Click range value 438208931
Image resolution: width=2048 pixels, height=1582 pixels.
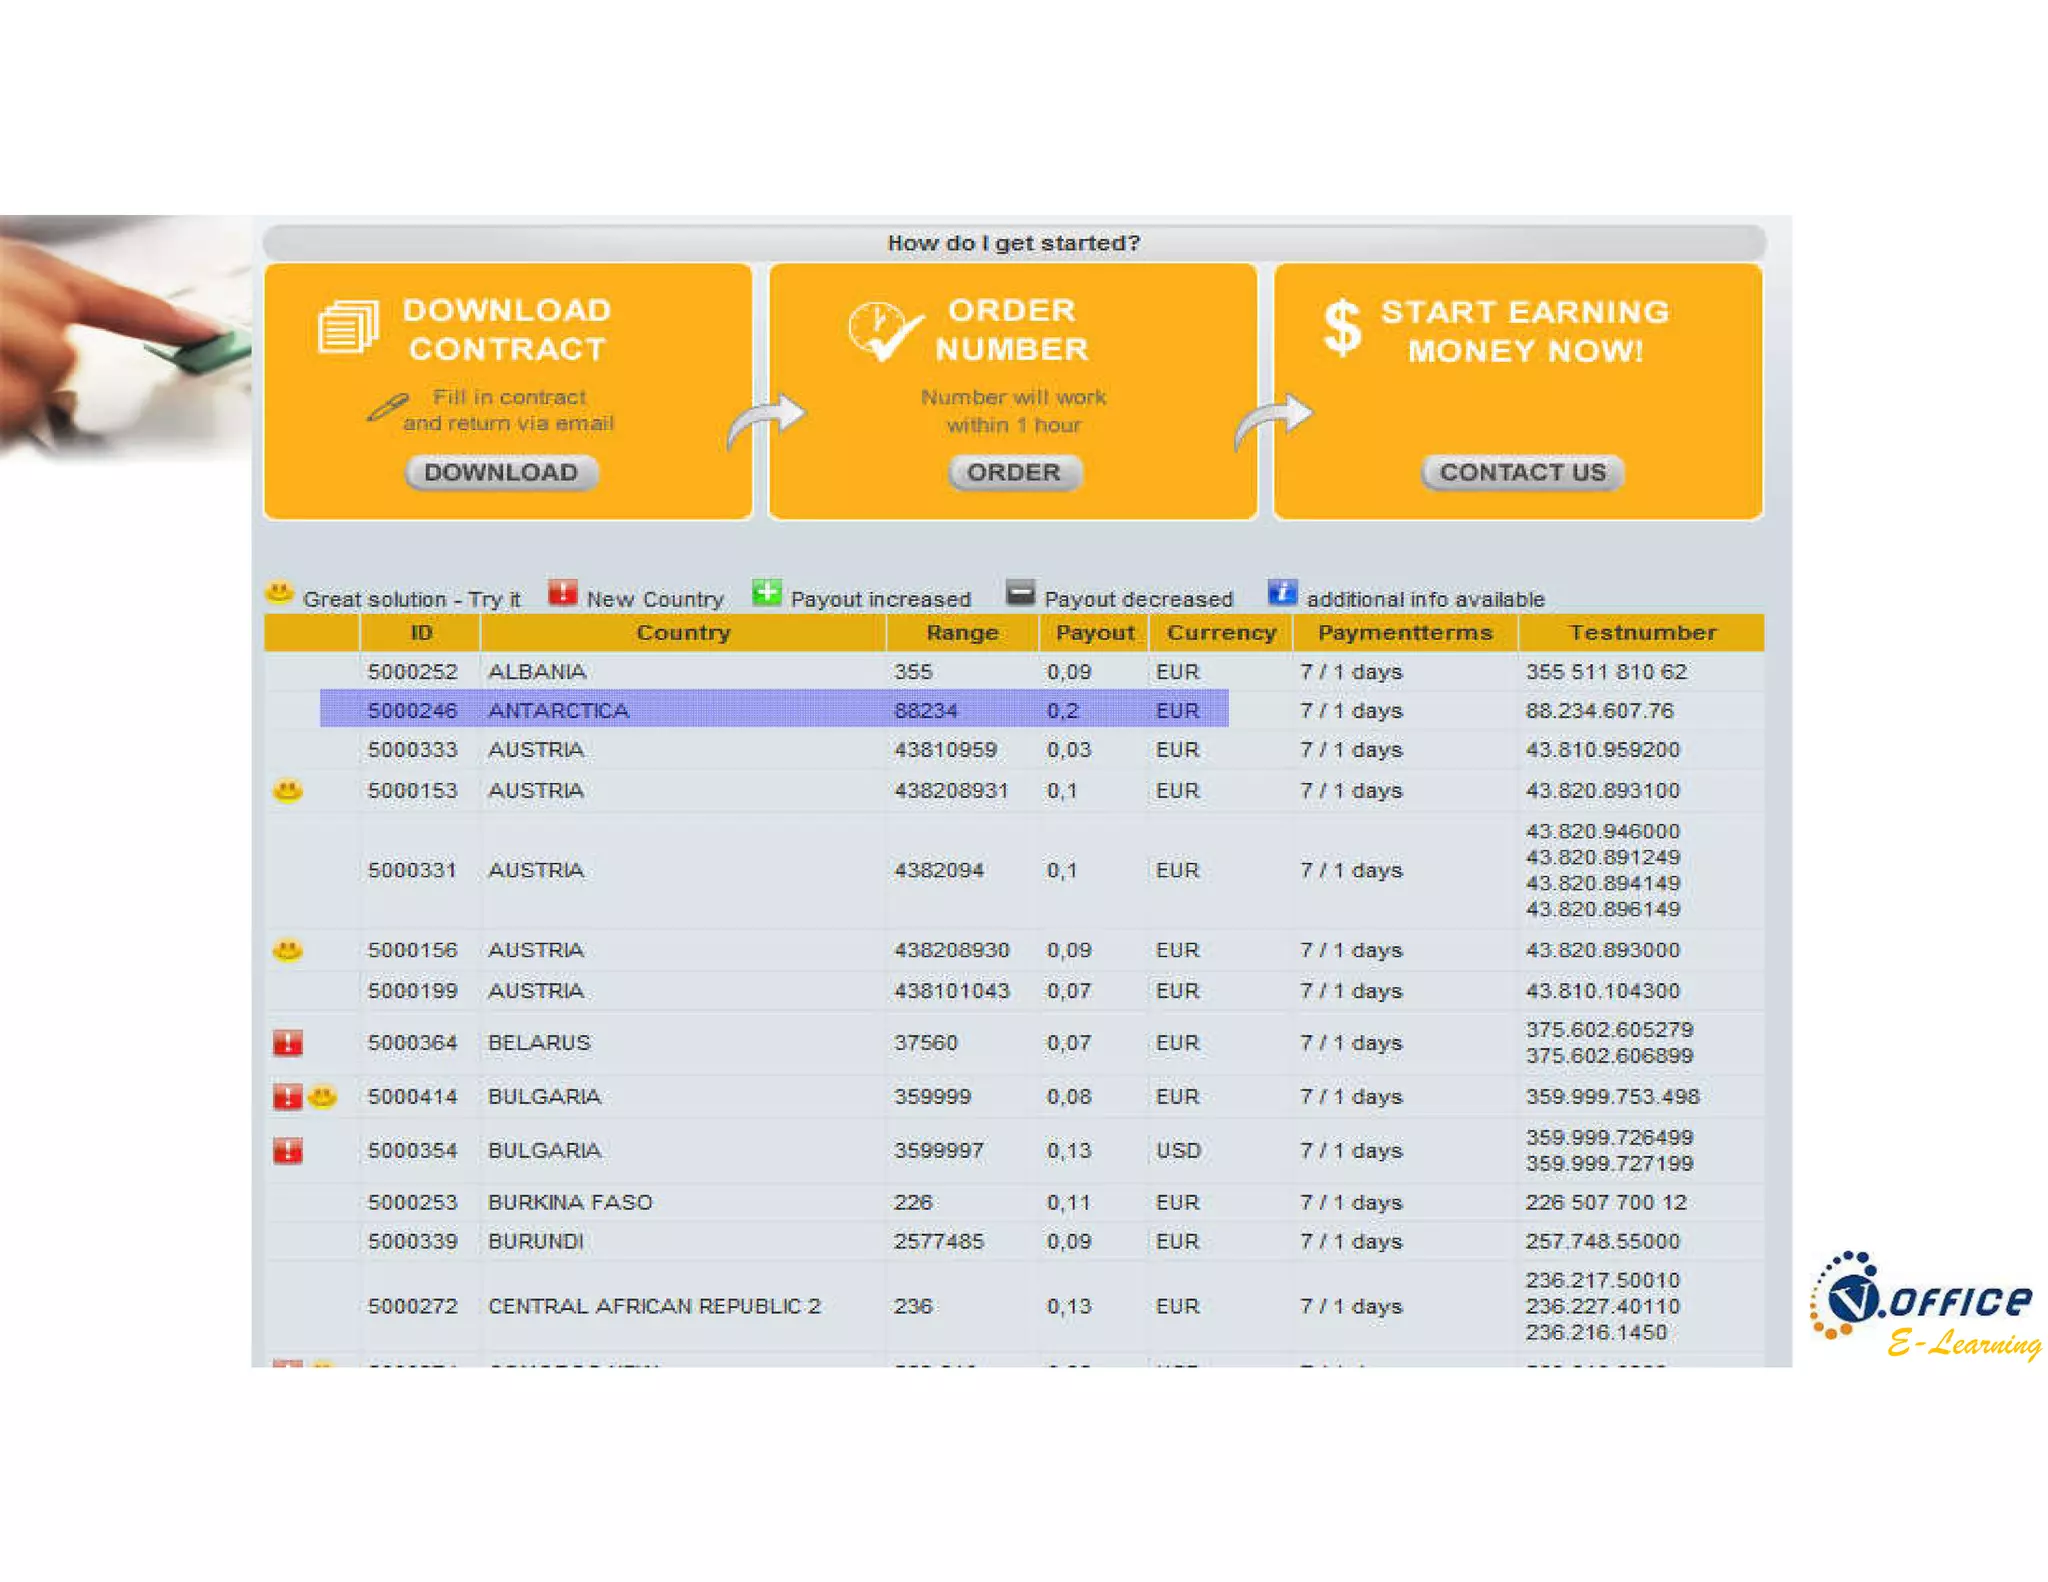[951, 791]
